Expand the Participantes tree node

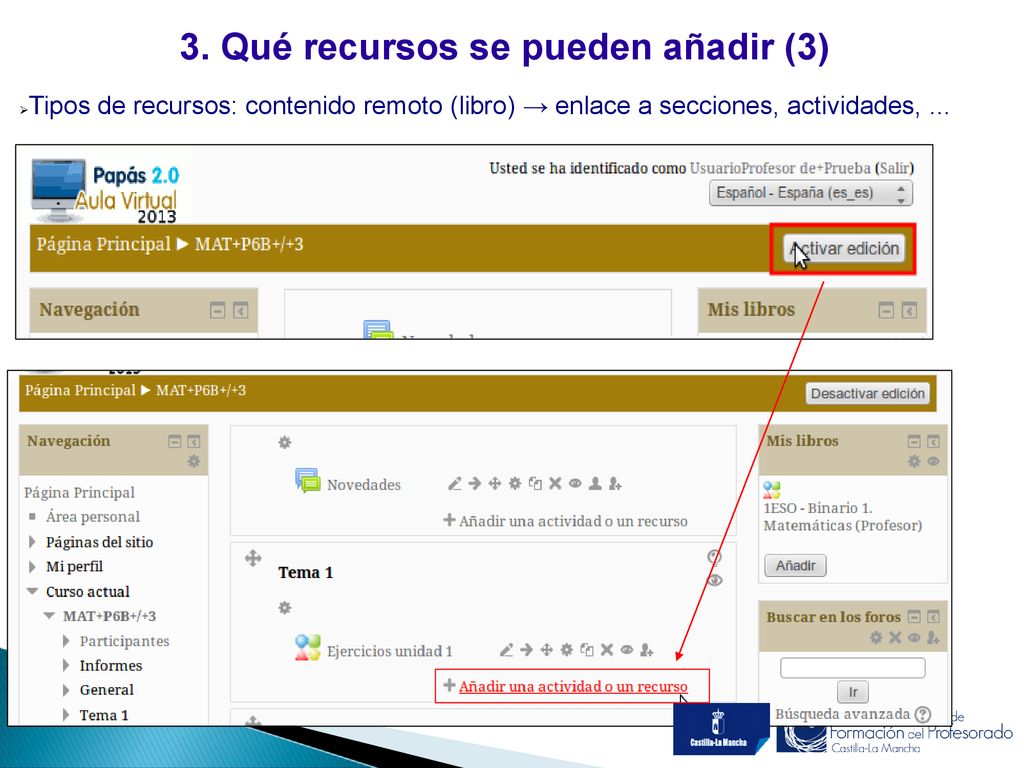[66, 641]
